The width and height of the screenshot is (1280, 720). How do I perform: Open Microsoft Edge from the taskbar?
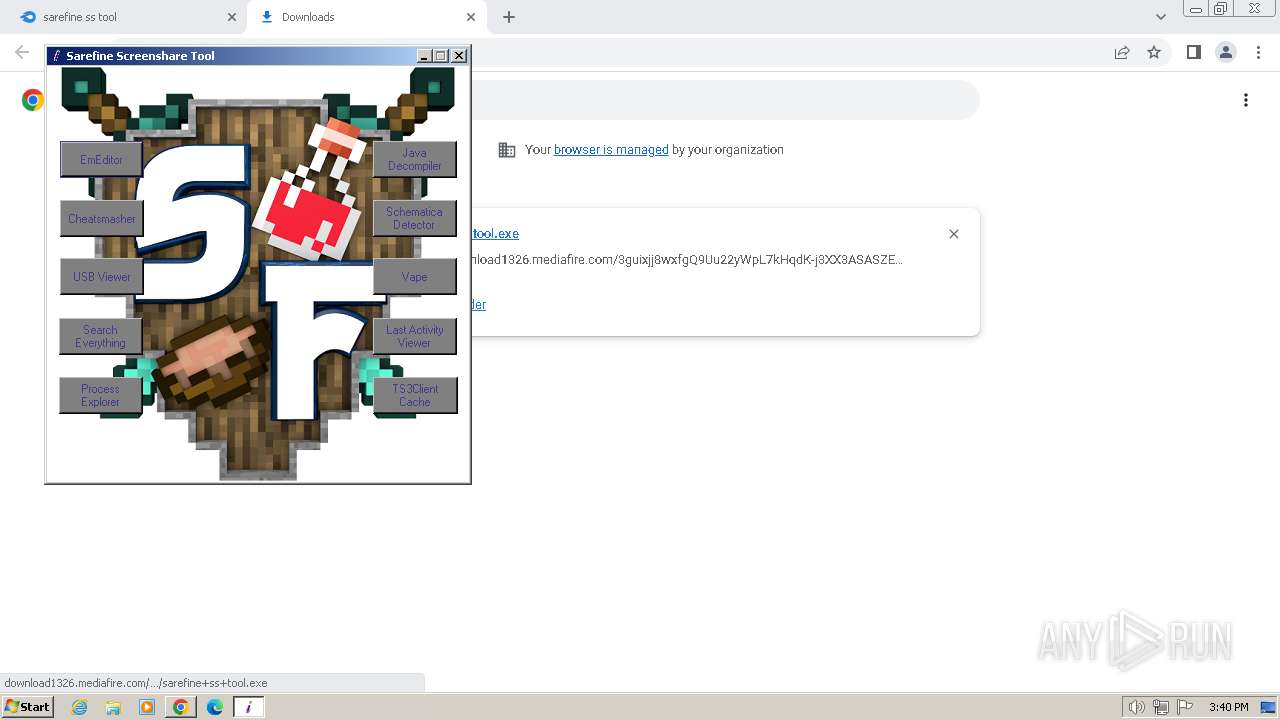click(x=215, y=707)
